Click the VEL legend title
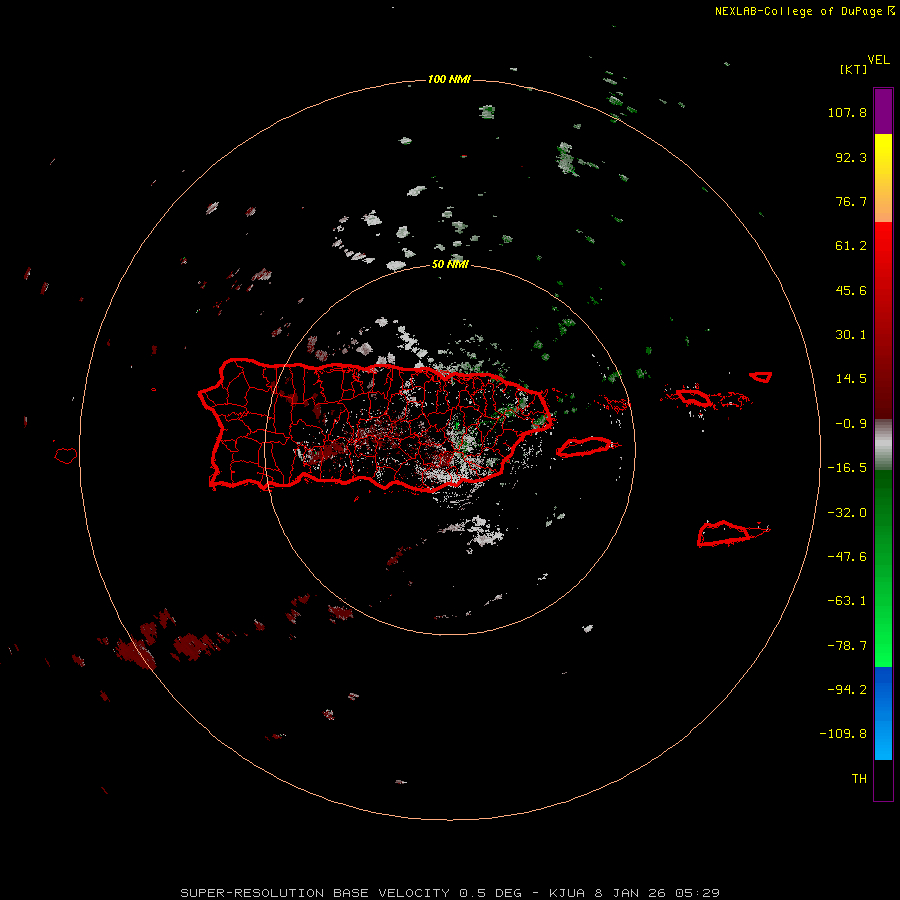Screen dimensions: 900x900 [878, 60]
